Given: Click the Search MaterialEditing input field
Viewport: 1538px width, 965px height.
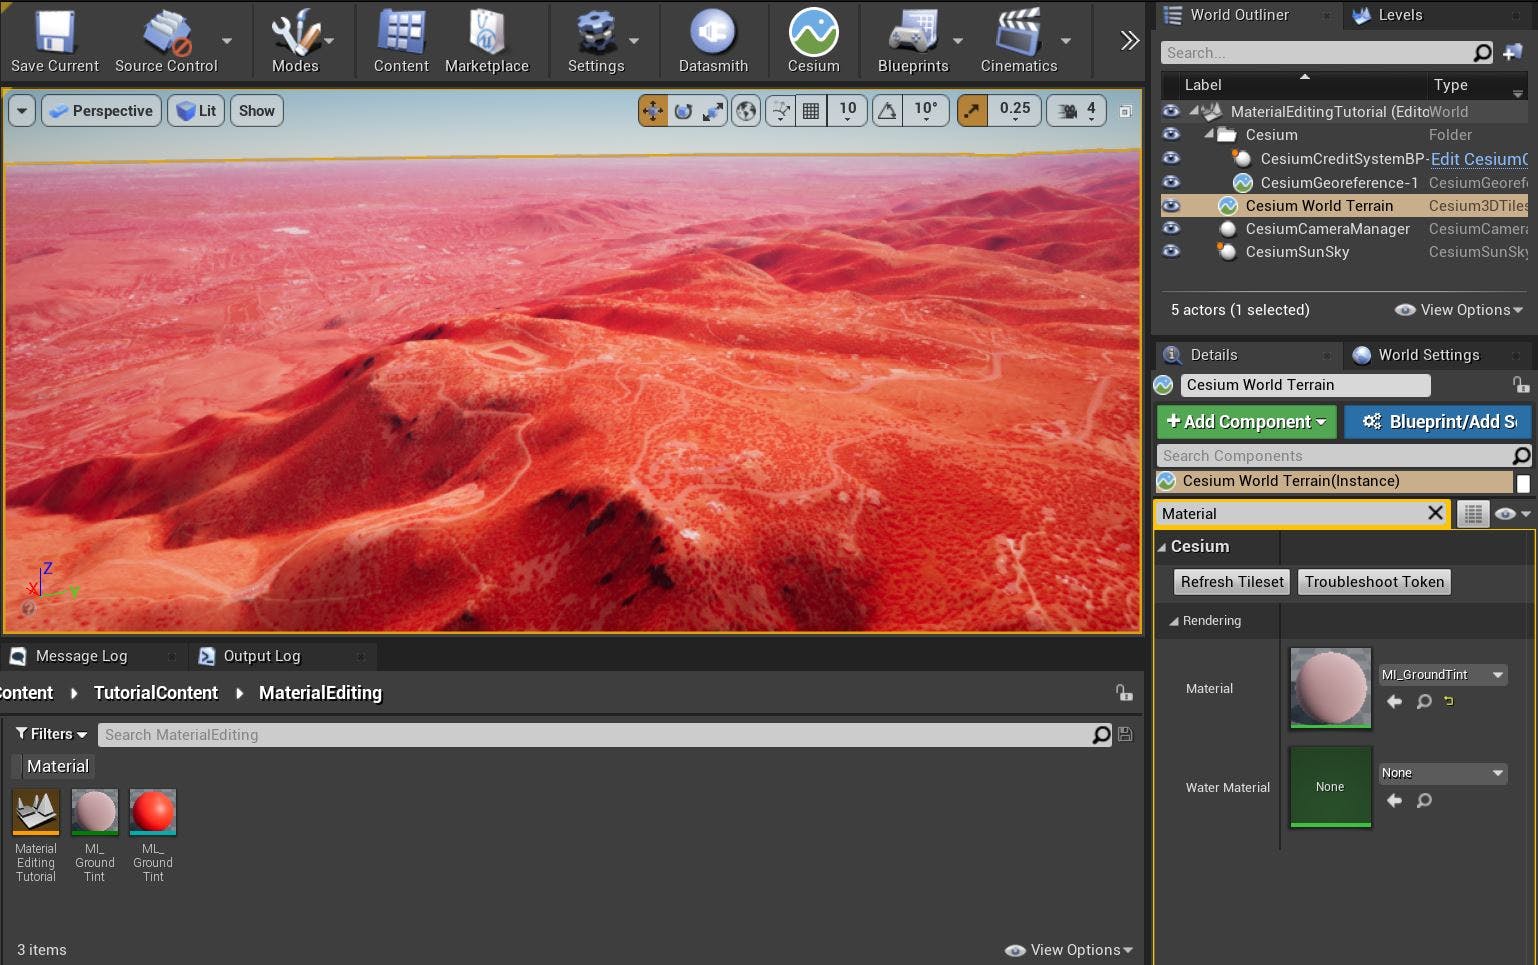Looking at the screenshot, I should [600, 734].
